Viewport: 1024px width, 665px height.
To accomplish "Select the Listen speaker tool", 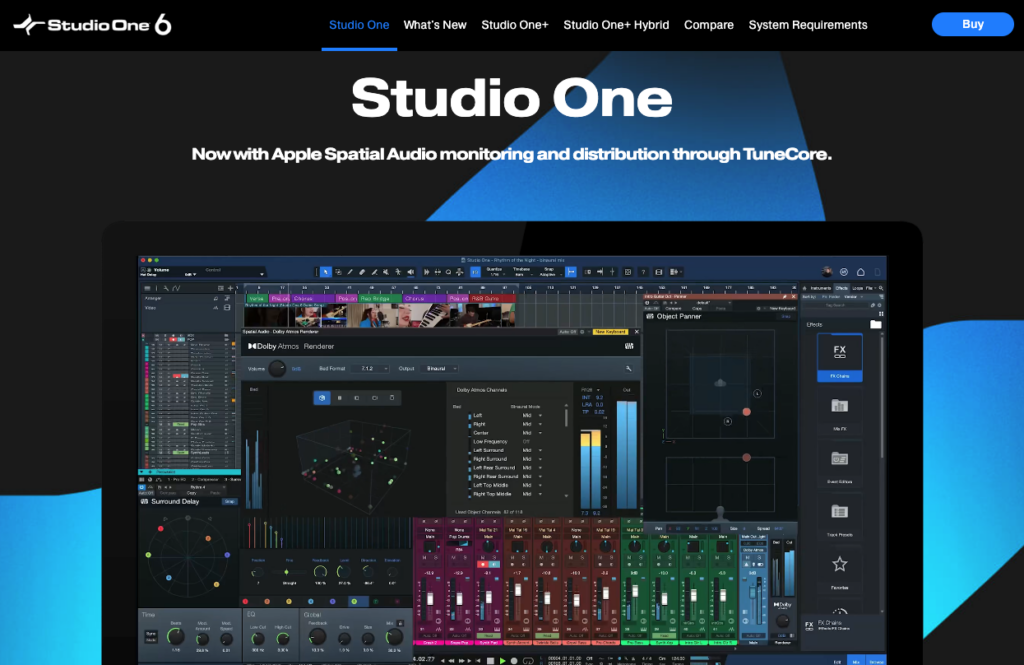I will point(411,272).
